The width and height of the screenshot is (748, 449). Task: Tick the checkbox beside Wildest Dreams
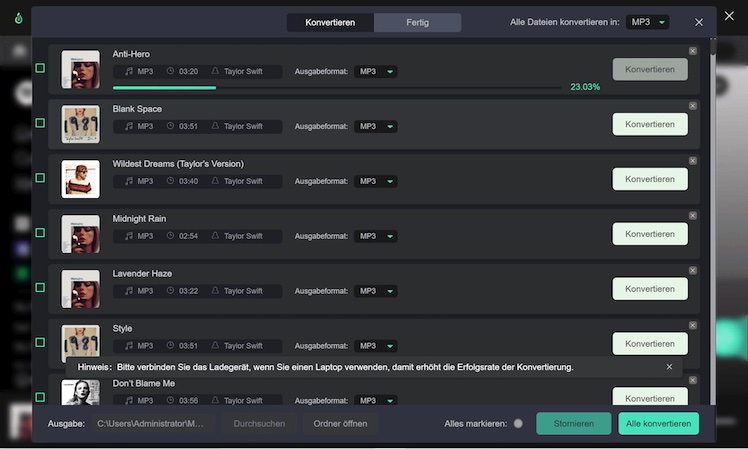[40, 178]
